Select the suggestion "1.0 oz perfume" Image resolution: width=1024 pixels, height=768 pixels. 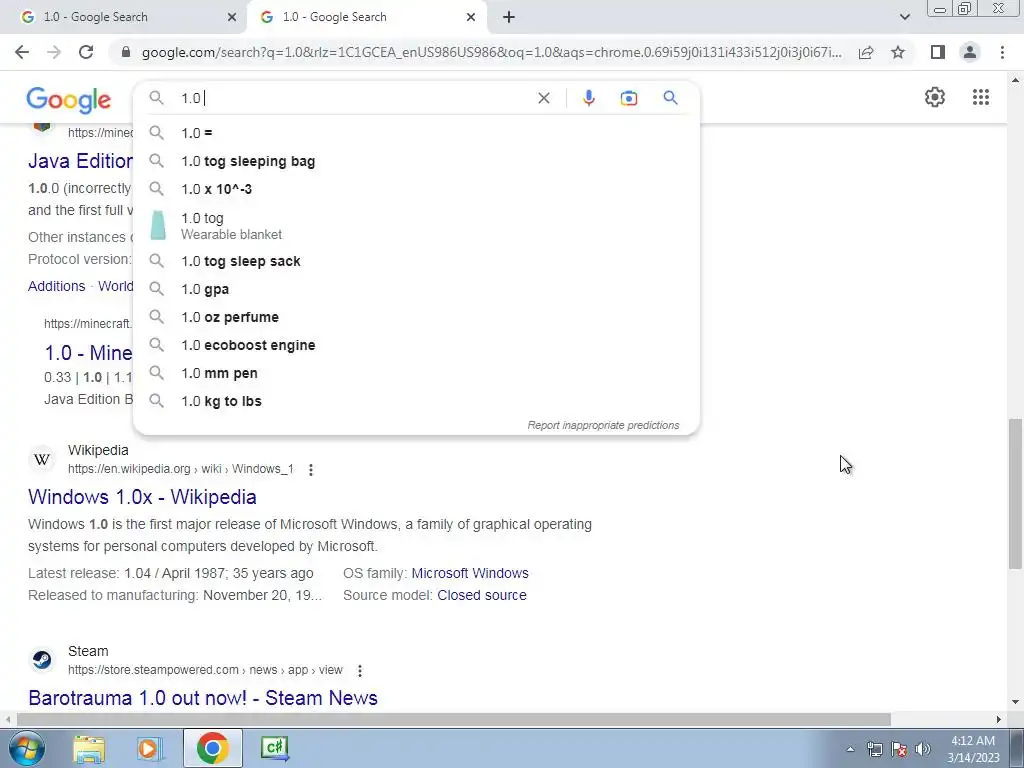pyautogui.click(x=416, y=317)
